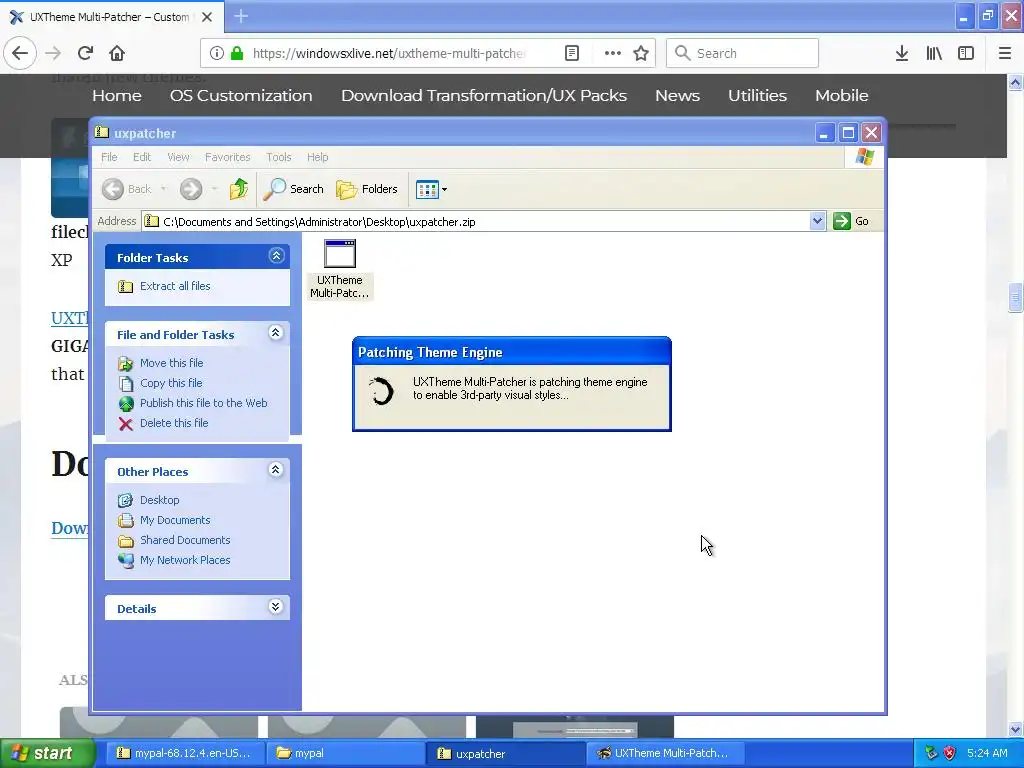This screenshot has width=1024, height=768.
Task: Click Delete this file
Action: point(174,423)
